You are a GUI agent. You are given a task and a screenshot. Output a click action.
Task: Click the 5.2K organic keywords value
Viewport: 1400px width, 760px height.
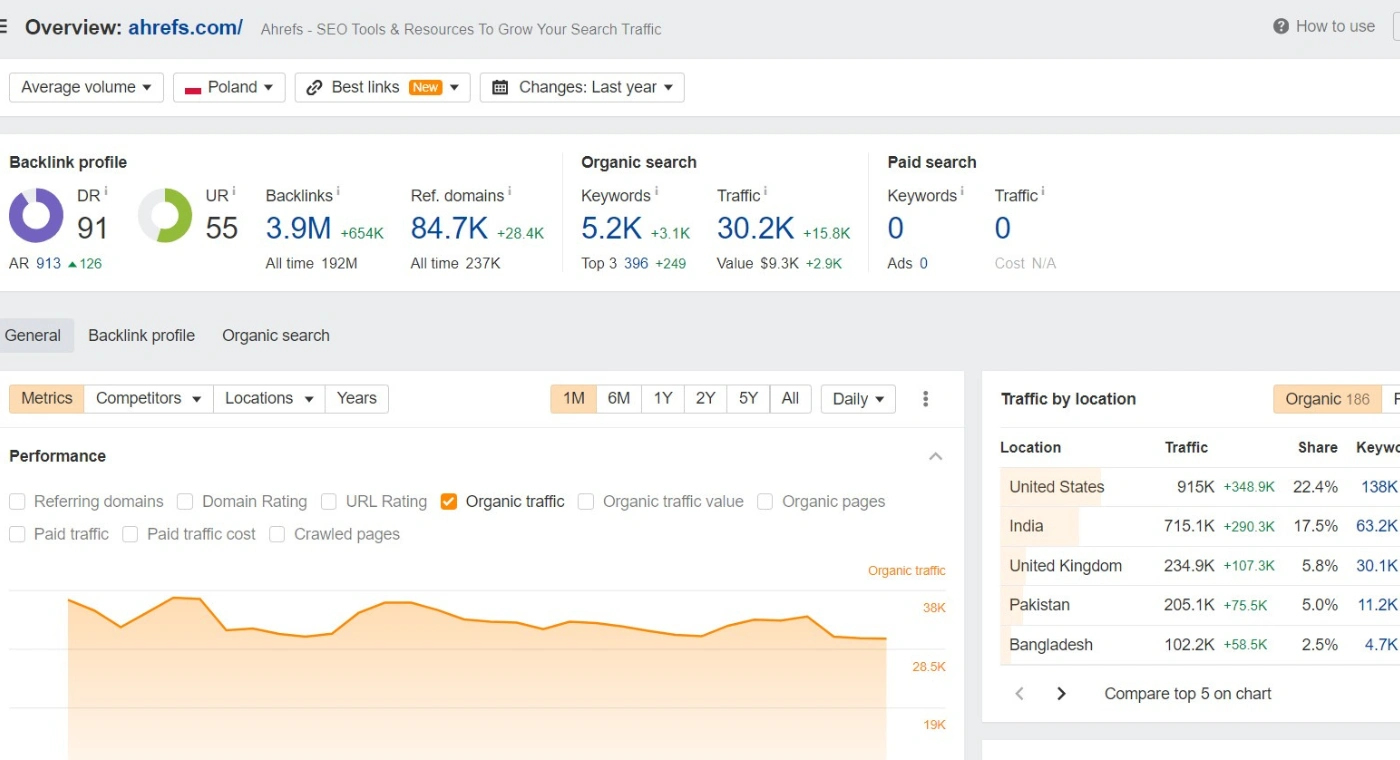click(611, 229)
